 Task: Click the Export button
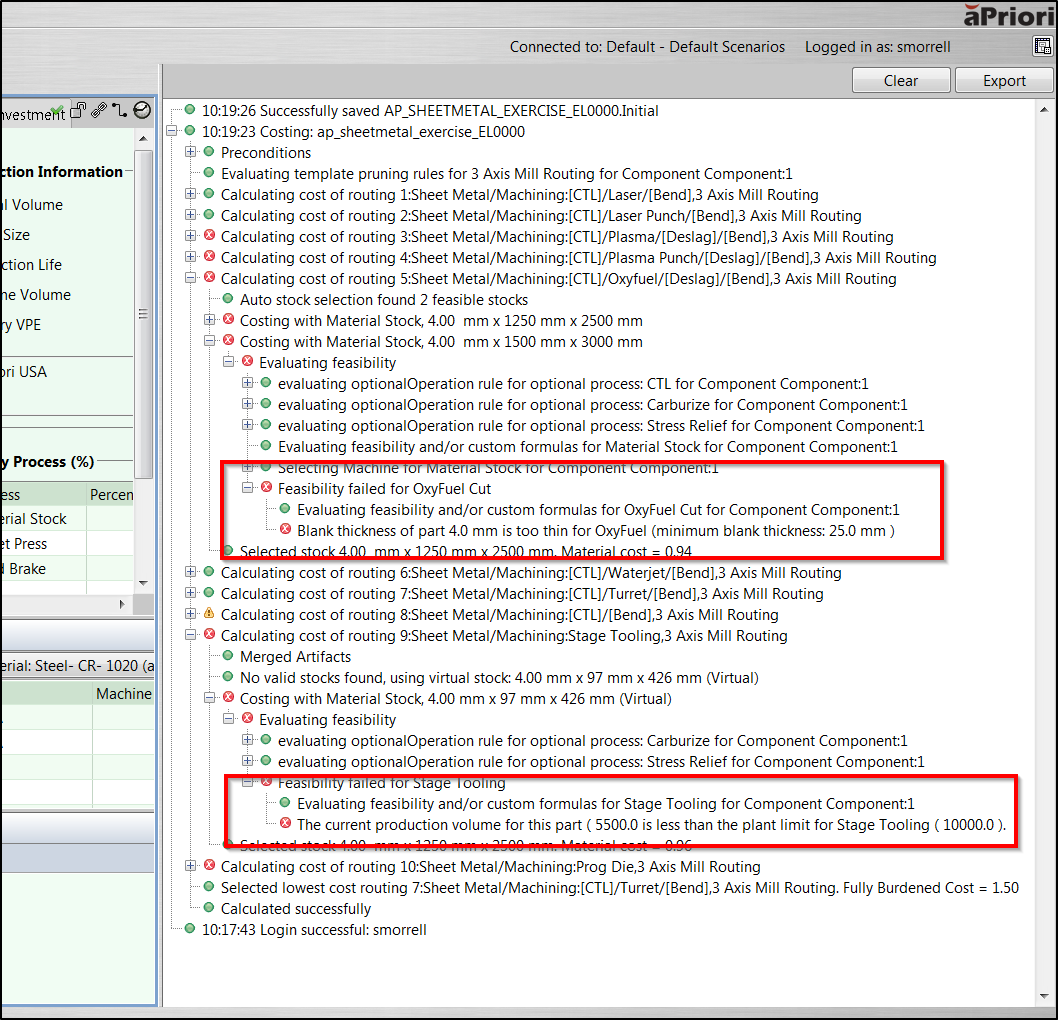[x=1004, y=81]
